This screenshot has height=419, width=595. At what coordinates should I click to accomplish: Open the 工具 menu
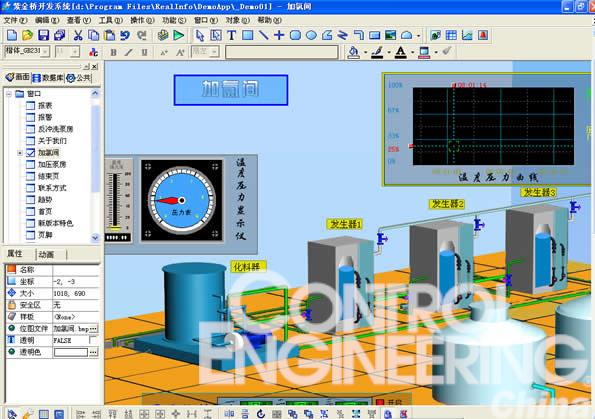tap(110, 20)
